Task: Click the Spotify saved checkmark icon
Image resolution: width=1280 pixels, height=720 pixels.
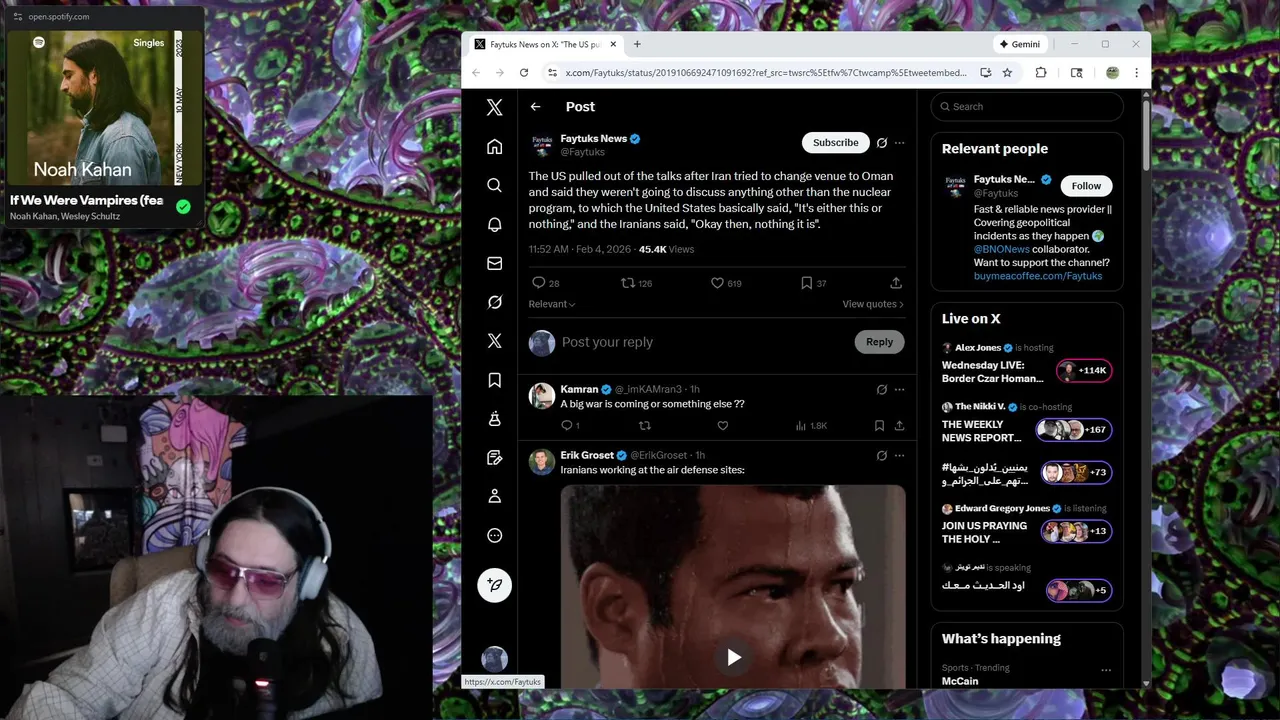Action: point(183,207)
